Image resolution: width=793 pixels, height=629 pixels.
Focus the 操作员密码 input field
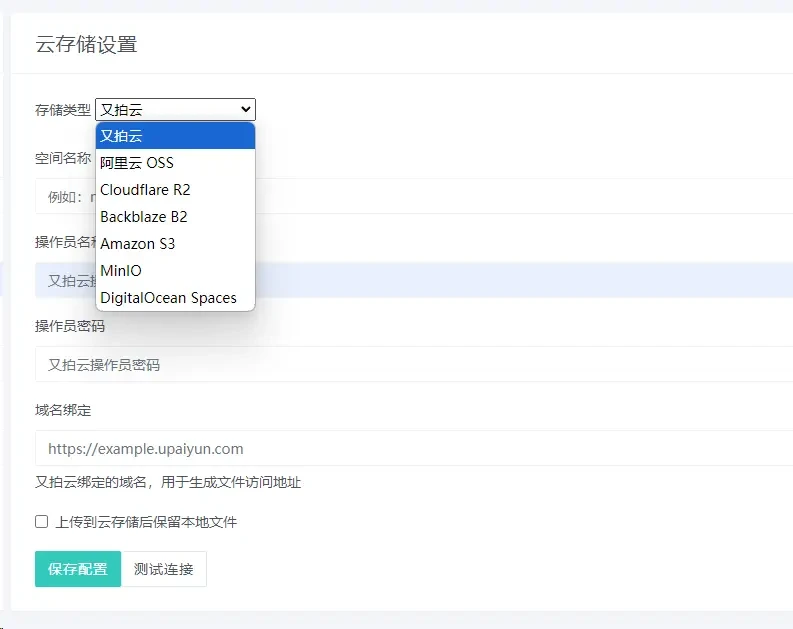(414, 364)
